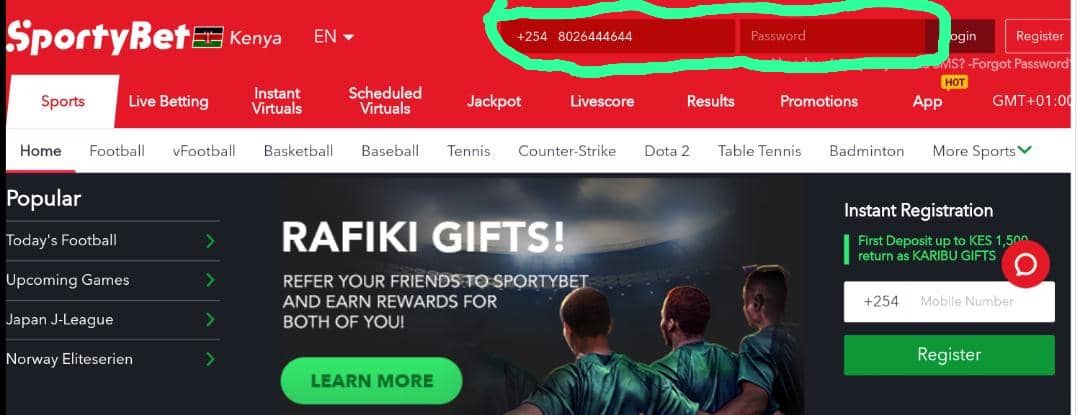Viewport: 1080px width, 415px height.
Task: Open the EN language dropdown
Action: [333, 36]
